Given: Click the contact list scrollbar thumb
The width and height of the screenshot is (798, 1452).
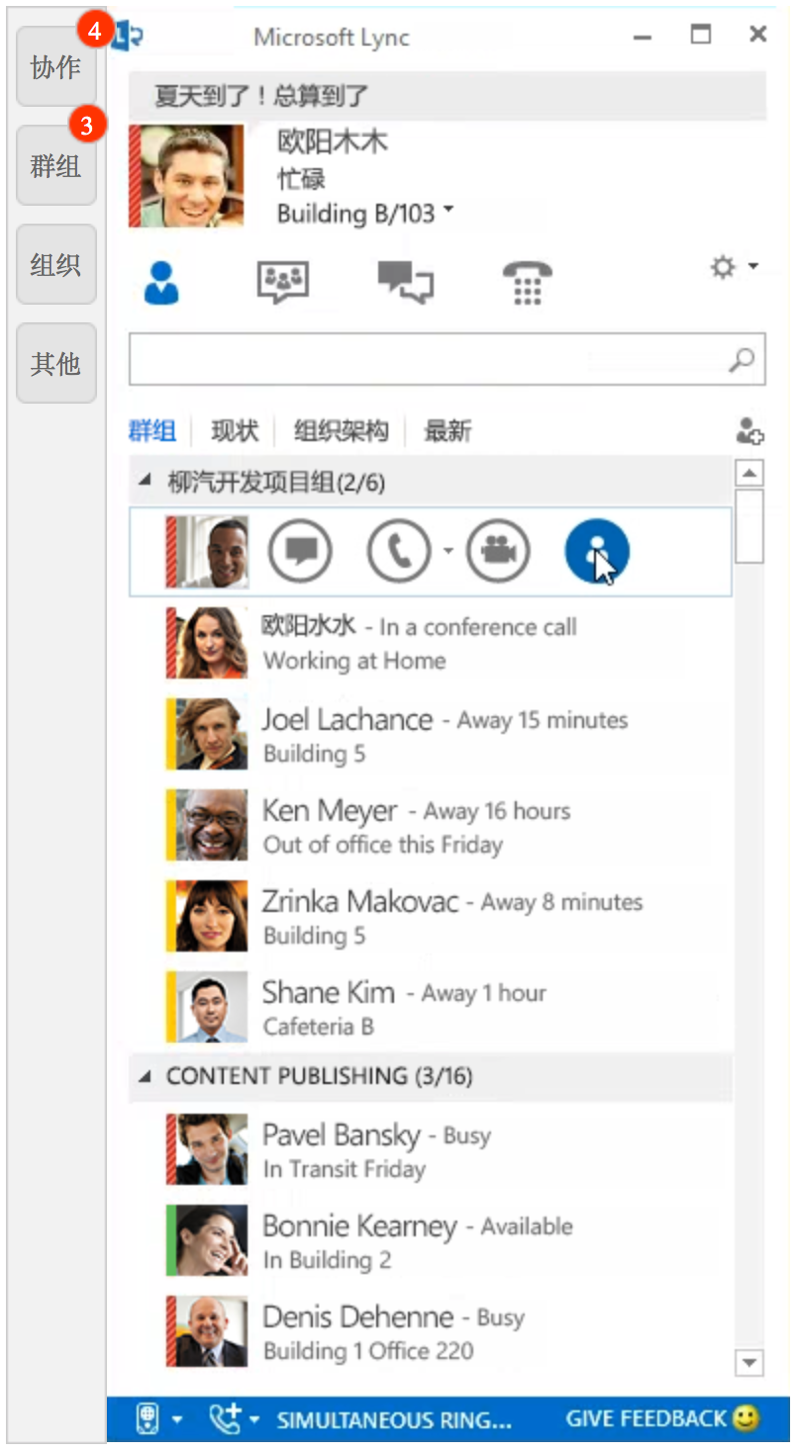Looking at the screenshot, I should point(749,526).
